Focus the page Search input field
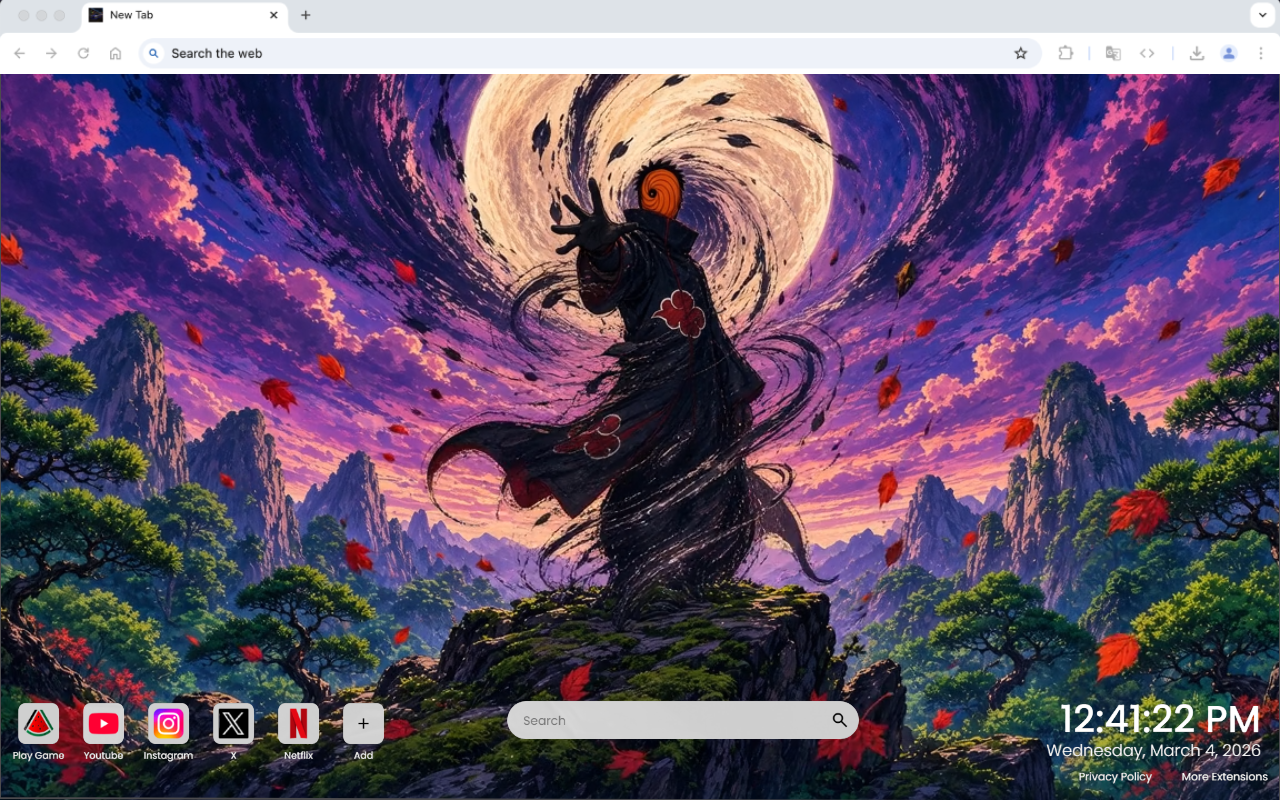 coord(682,720)
